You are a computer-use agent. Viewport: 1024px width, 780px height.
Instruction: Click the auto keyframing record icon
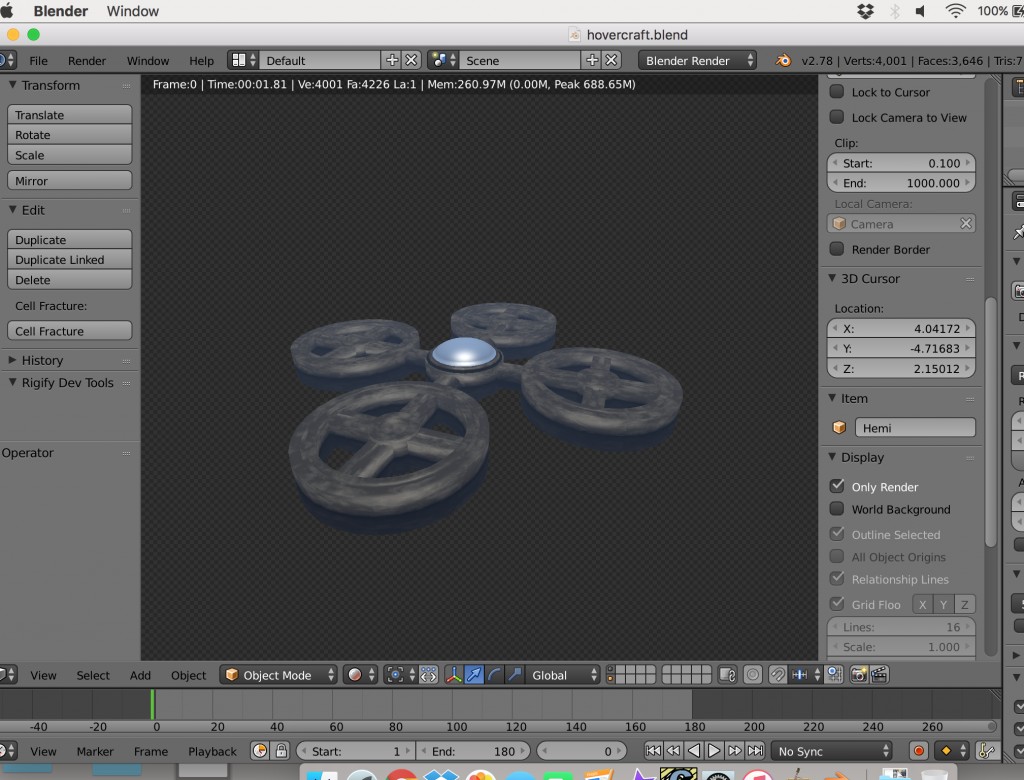click(919, 750)
